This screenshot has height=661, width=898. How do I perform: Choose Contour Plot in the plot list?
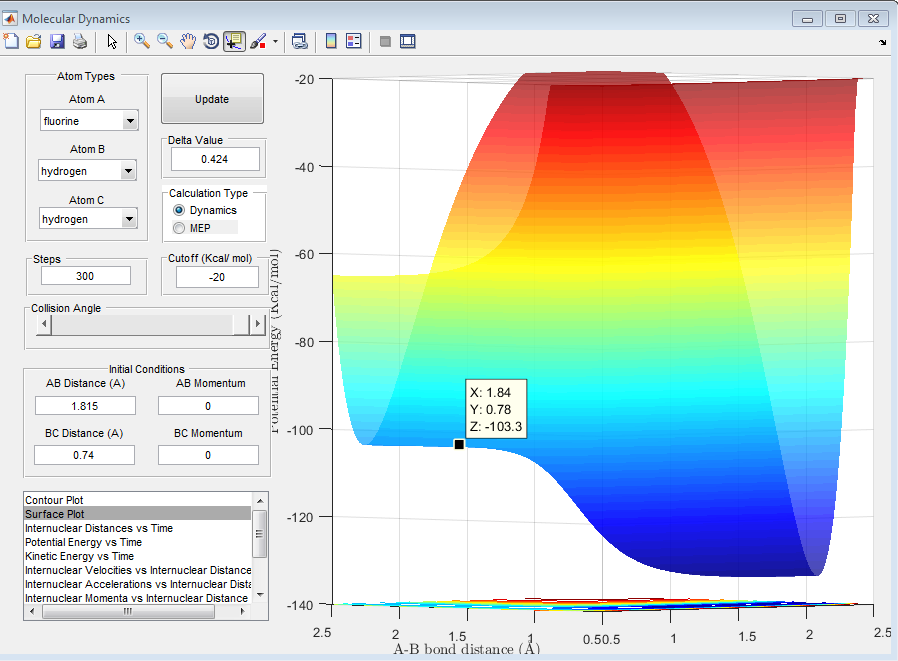tap(53, 500)
